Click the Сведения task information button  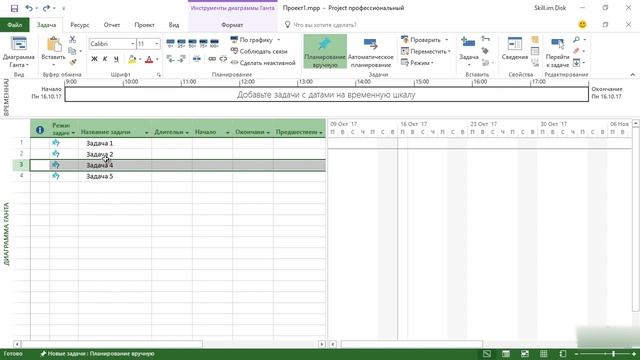pyautogui.click(x=515, y=49)
